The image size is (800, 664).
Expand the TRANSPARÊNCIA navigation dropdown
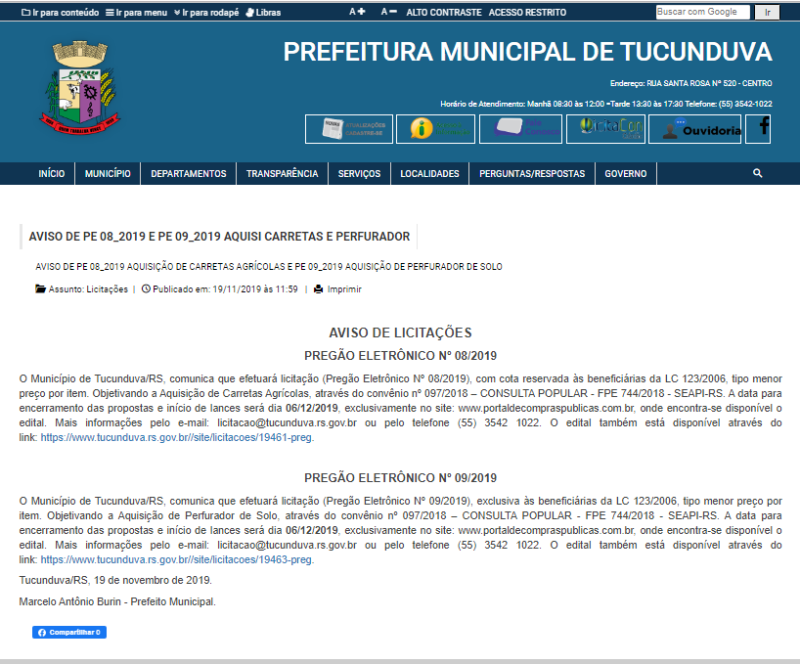pos(281,172)
